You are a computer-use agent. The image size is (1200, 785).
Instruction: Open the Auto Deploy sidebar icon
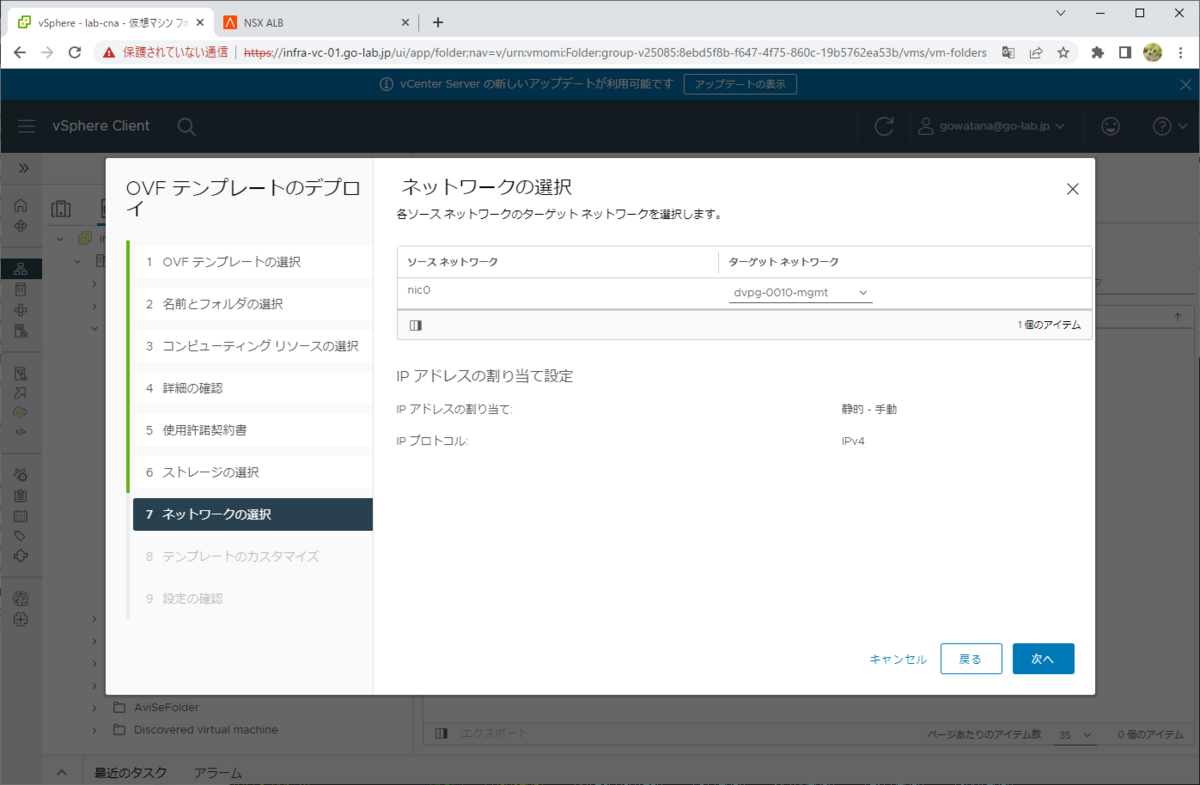21,393
